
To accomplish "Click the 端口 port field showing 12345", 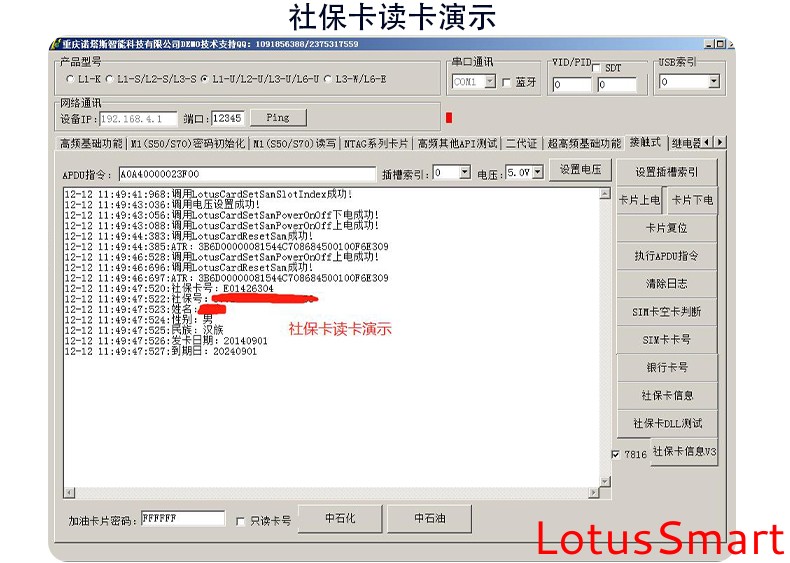I will click(228, 118).
